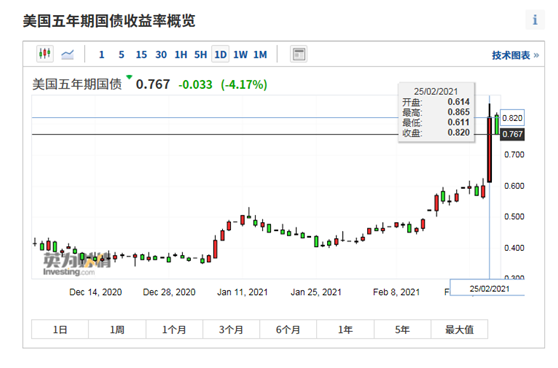Click the current value 0.767 text

click(x=153, y=84)
